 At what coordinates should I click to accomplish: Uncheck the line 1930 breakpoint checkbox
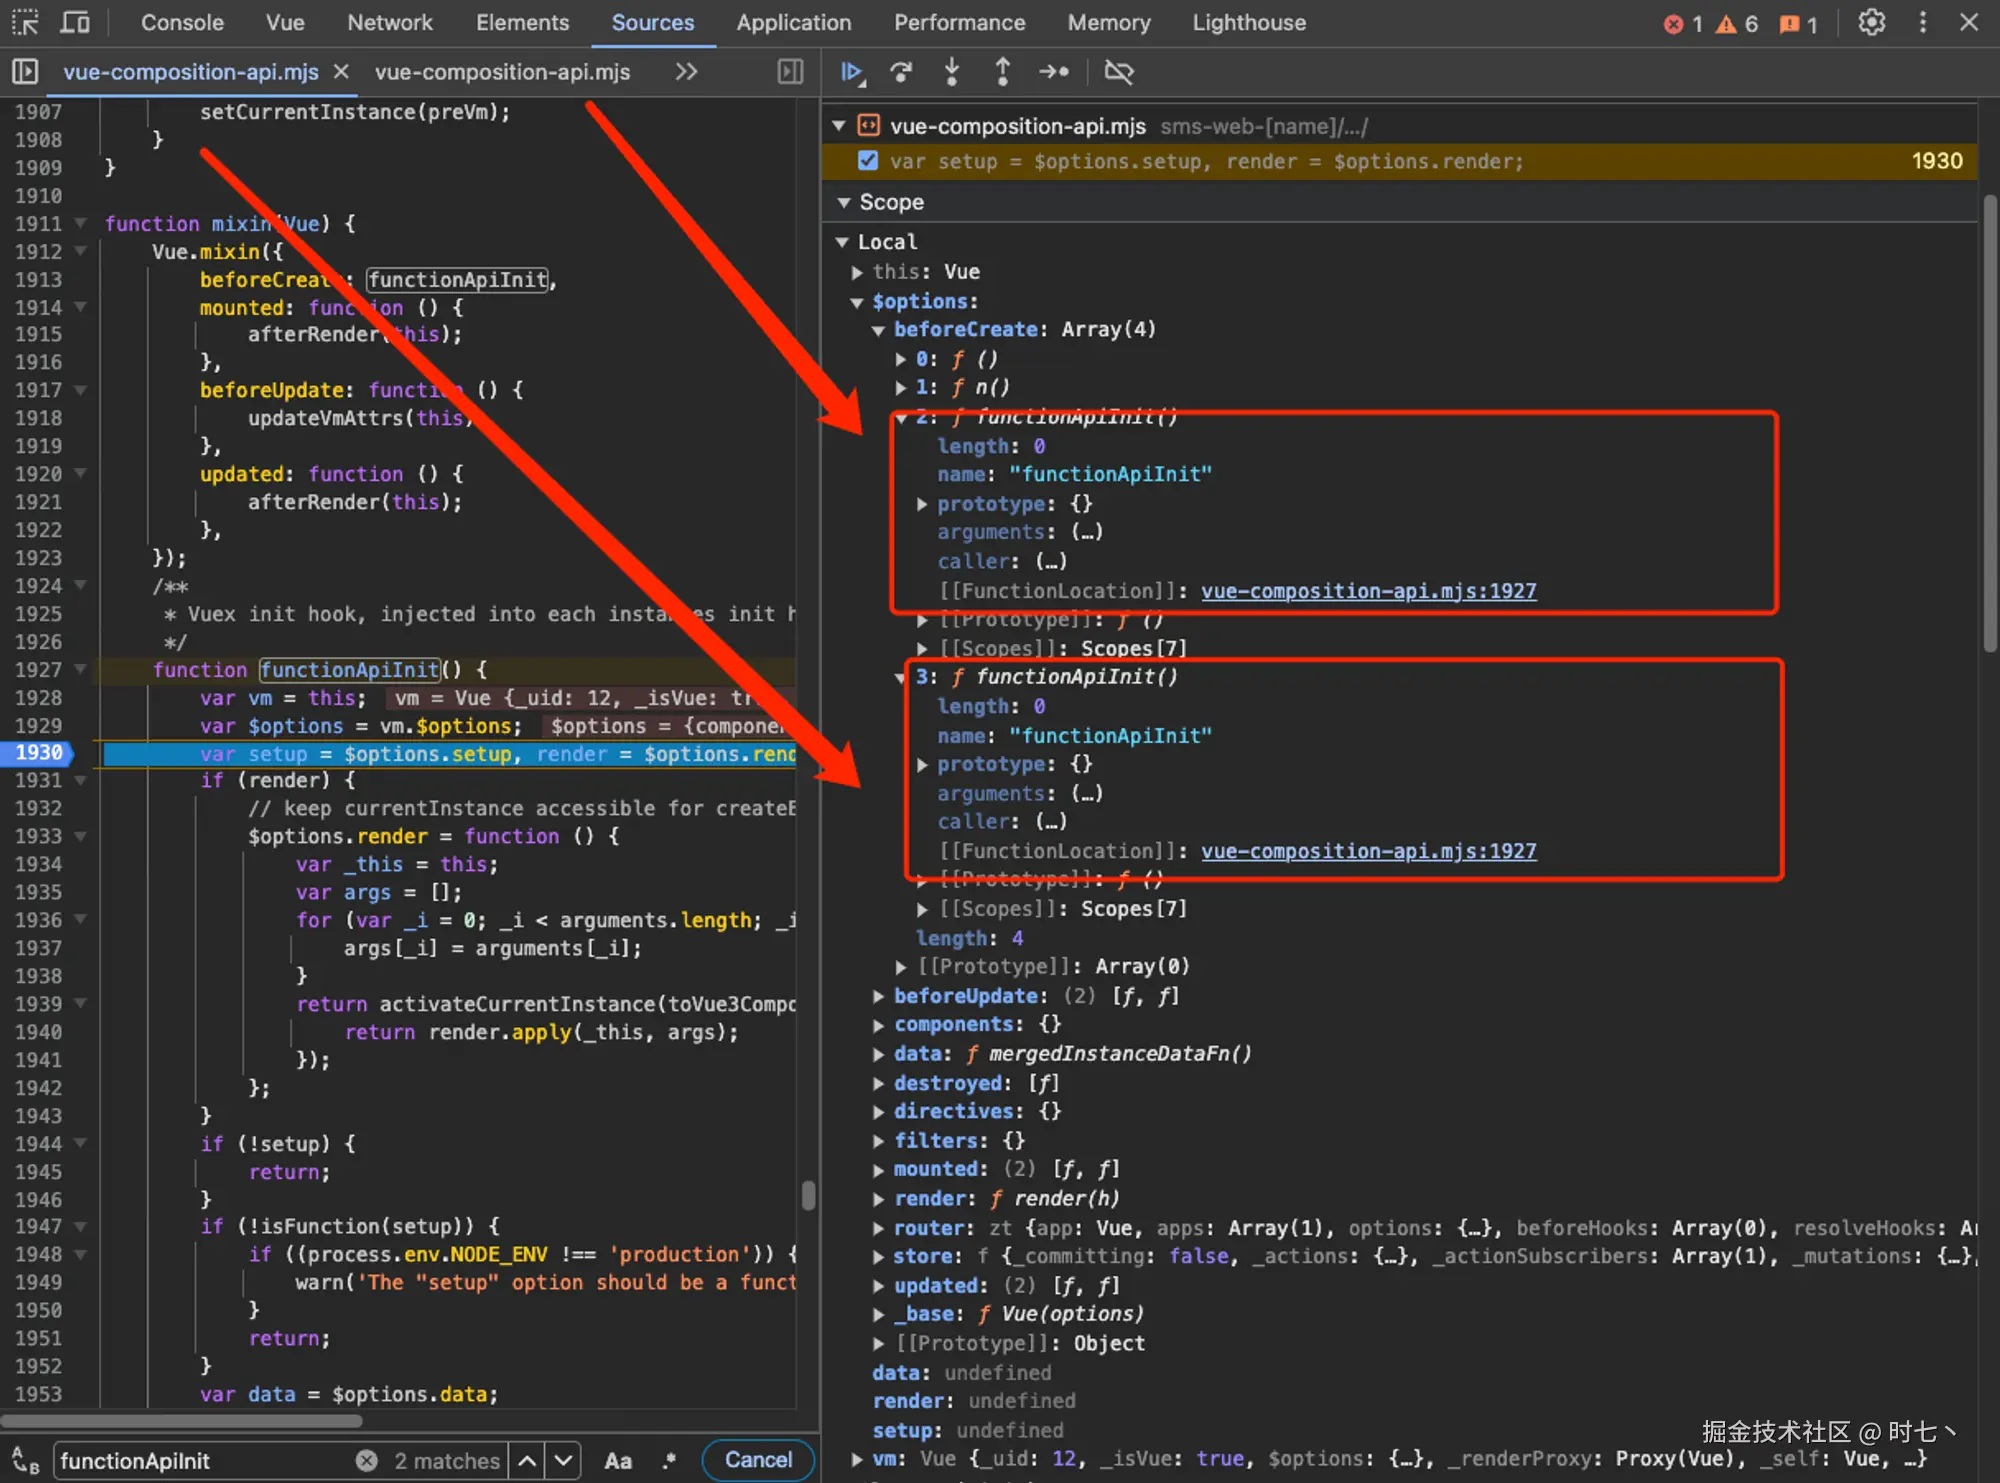coord(868,161)
